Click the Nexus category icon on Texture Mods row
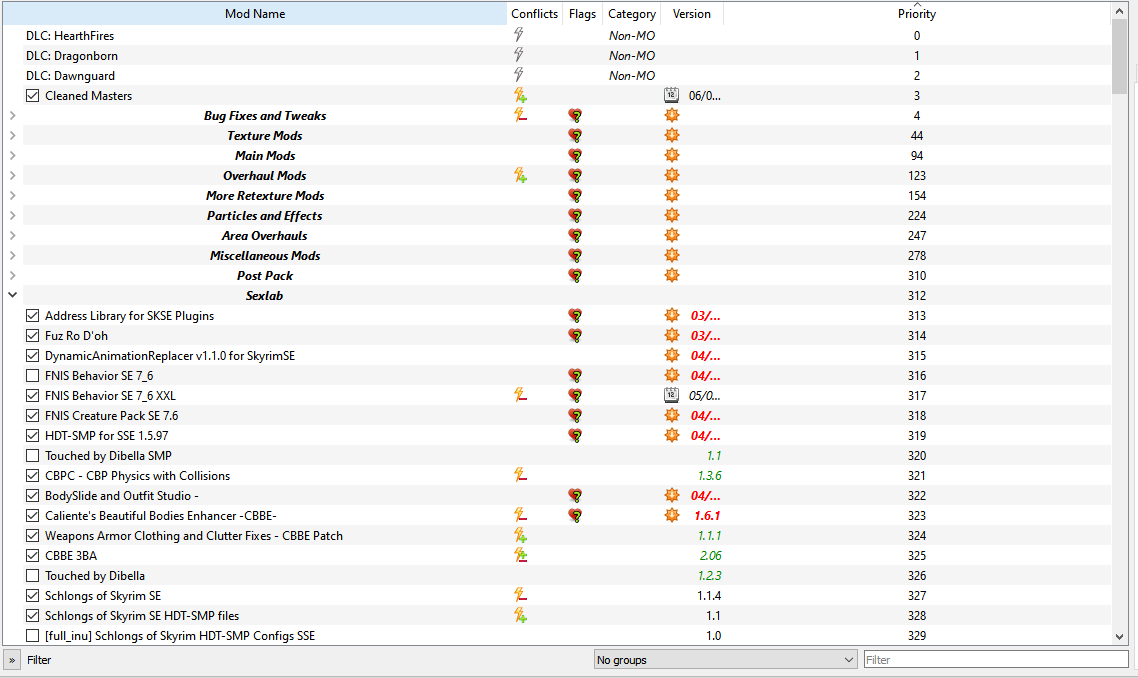Viewport: 1138px width, 678px height. click(x=672, y=135)
